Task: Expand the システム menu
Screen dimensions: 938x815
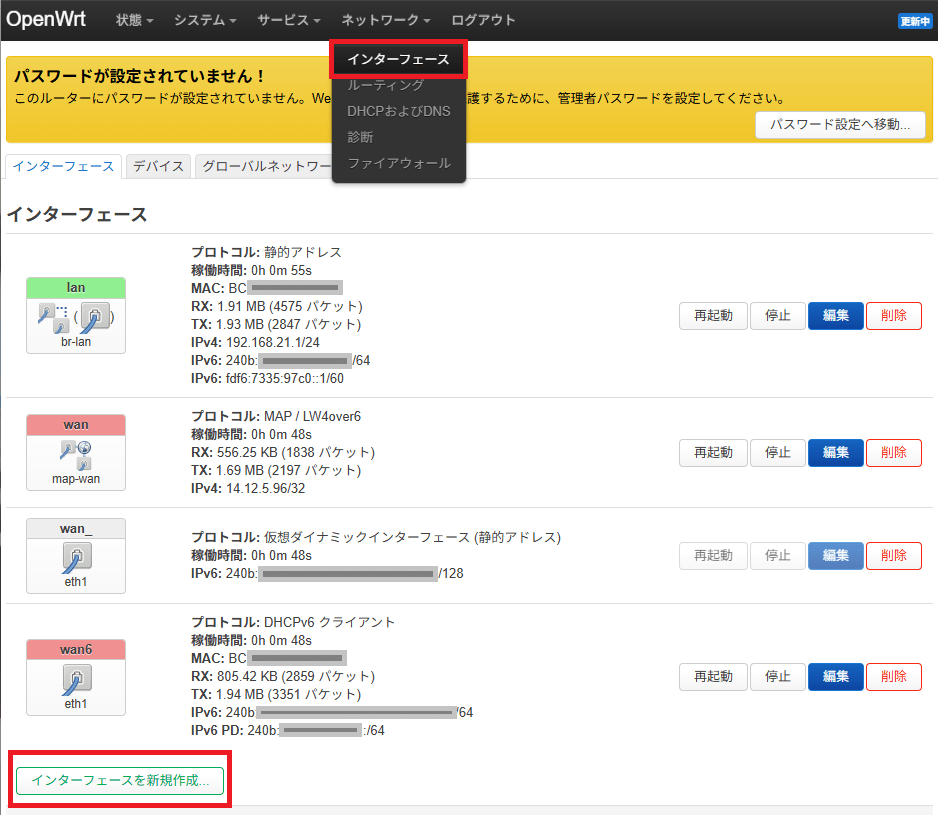Action: click(x=204, y=19)
